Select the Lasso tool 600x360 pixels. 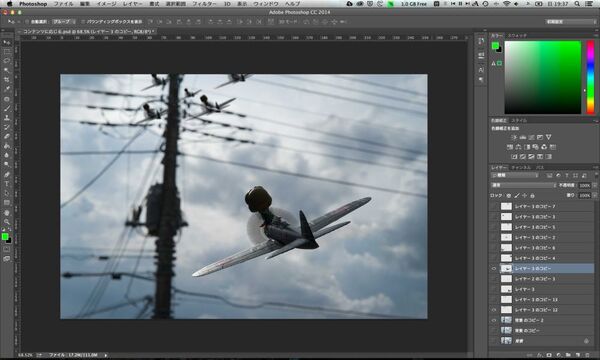coord(7,61)
